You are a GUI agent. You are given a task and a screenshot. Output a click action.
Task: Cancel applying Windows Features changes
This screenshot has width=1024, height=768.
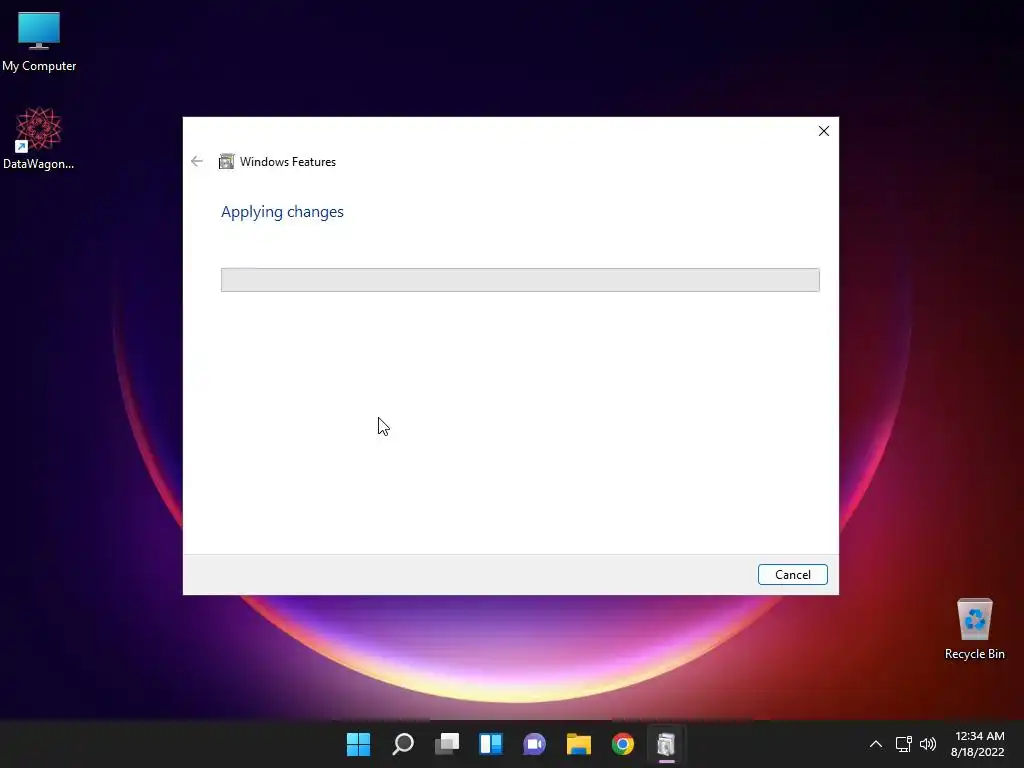pos(792,575)
